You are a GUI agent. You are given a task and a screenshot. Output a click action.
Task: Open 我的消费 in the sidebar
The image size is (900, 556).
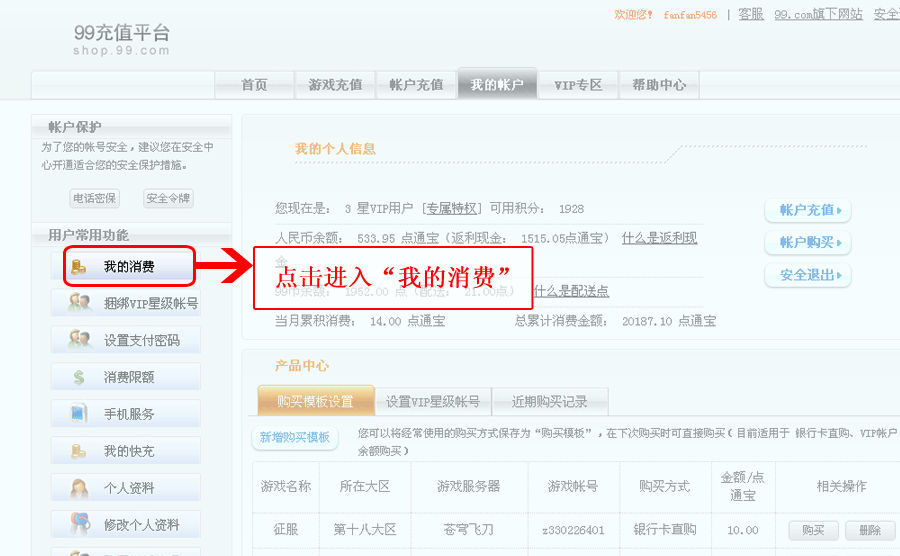point(130,267)
